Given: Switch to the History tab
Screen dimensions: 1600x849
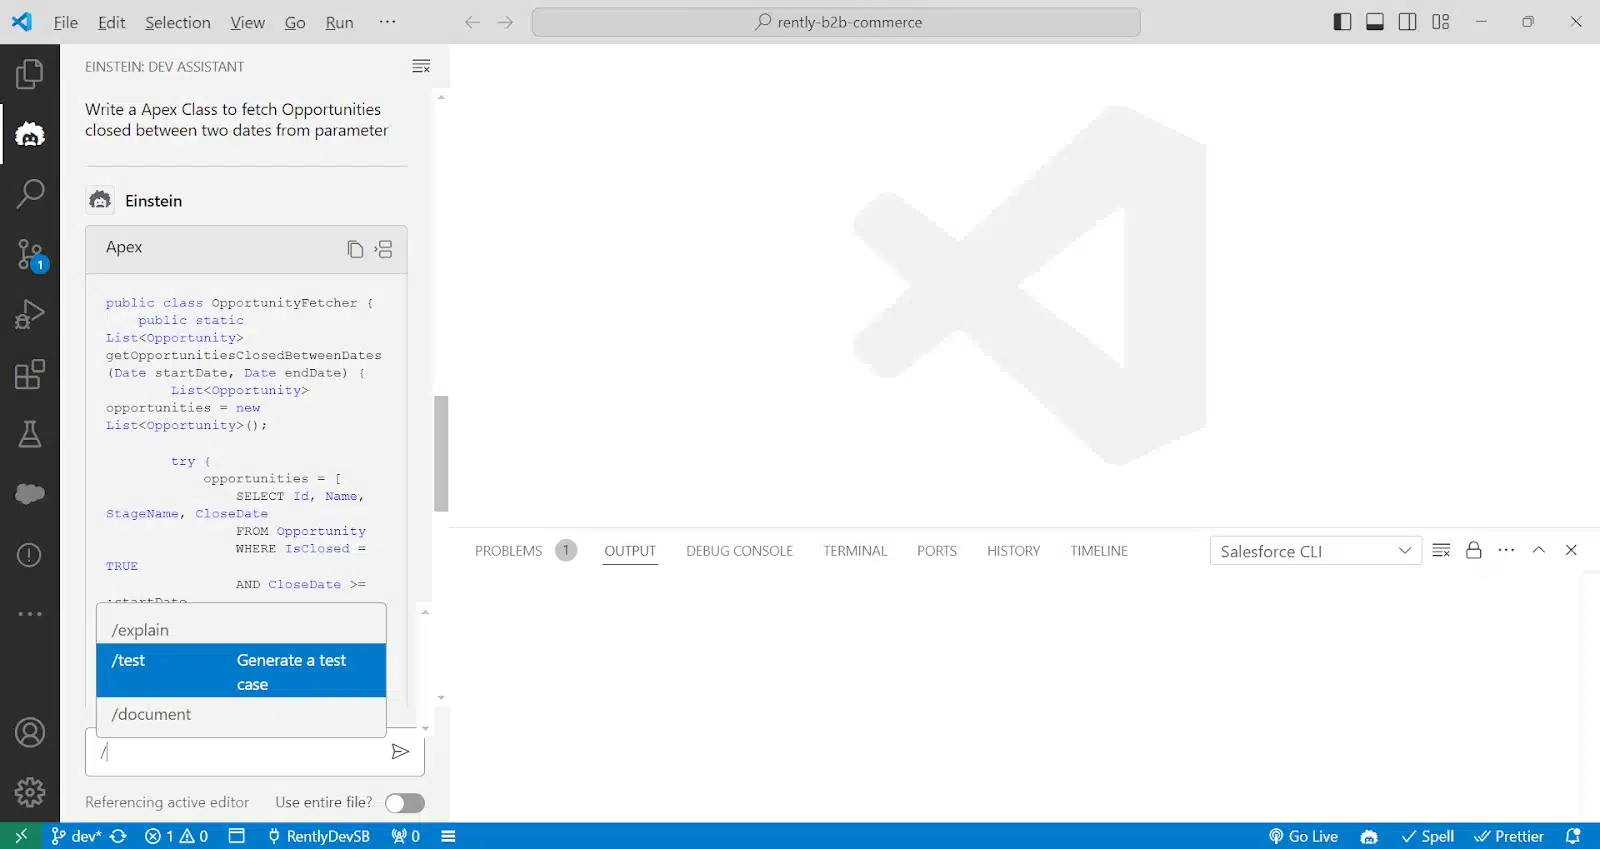Looking at the screenshot, I should (x=1013, y=551).
